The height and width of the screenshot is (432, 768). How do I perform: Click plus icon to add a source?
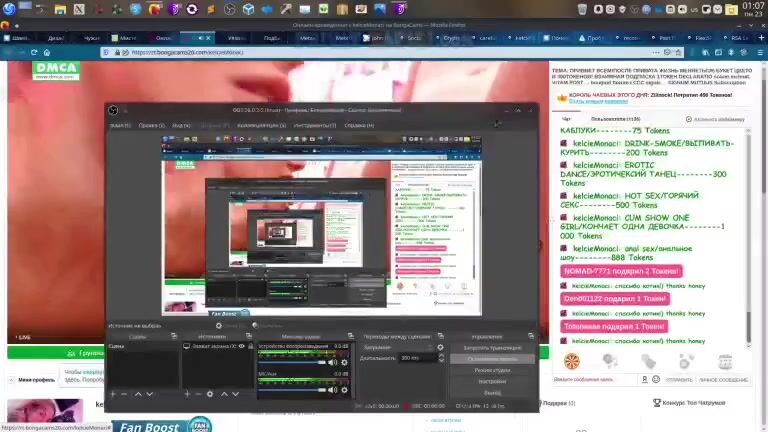pyautogui.click(x=187, y=394)
